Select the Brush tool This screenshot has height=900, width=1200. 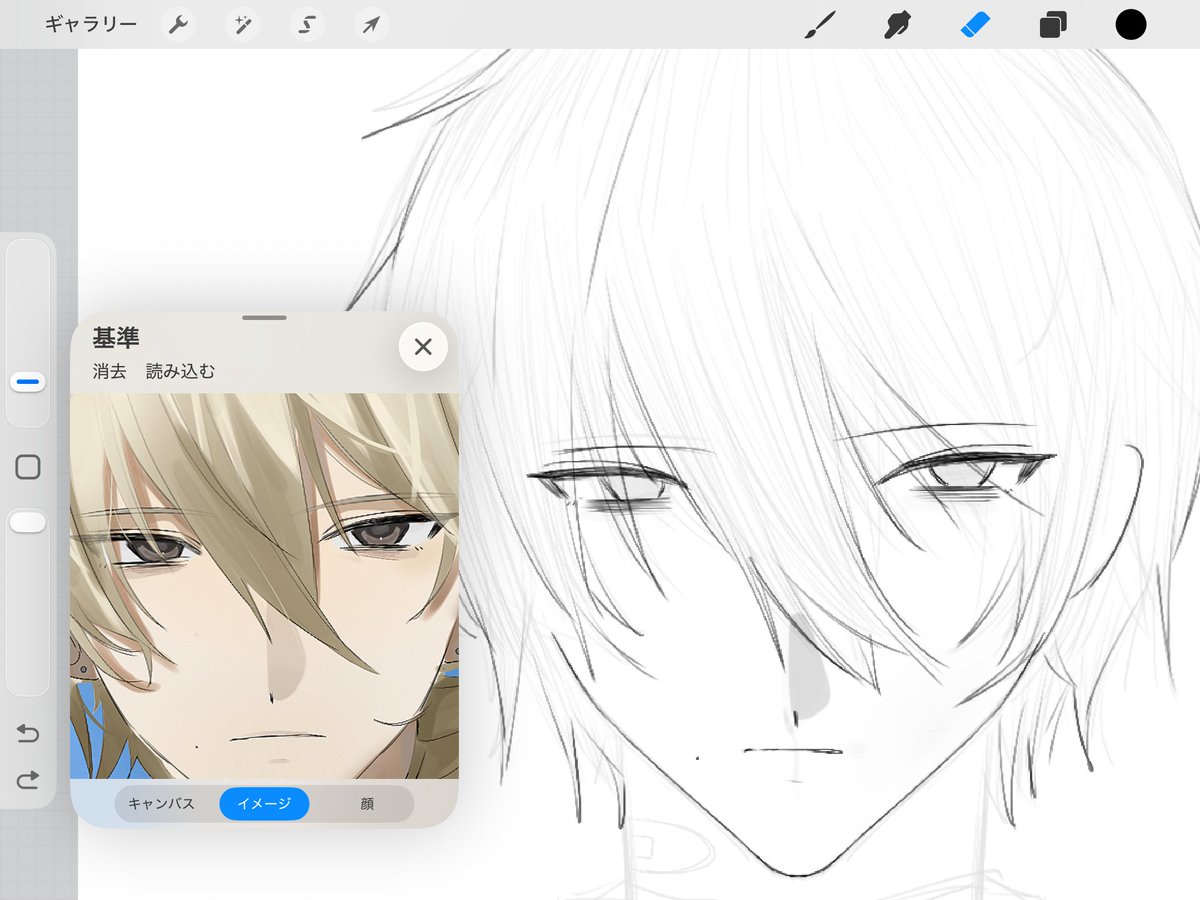point(820,25)
